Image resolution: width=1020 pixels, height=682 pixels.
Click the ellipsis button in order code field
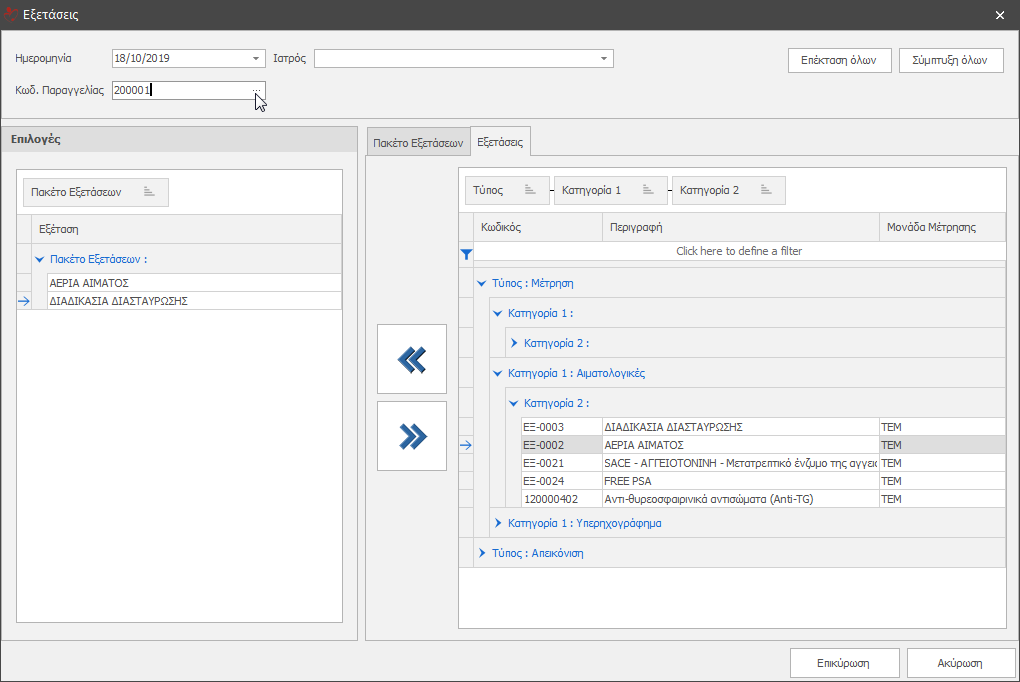[x=257, y=91]
